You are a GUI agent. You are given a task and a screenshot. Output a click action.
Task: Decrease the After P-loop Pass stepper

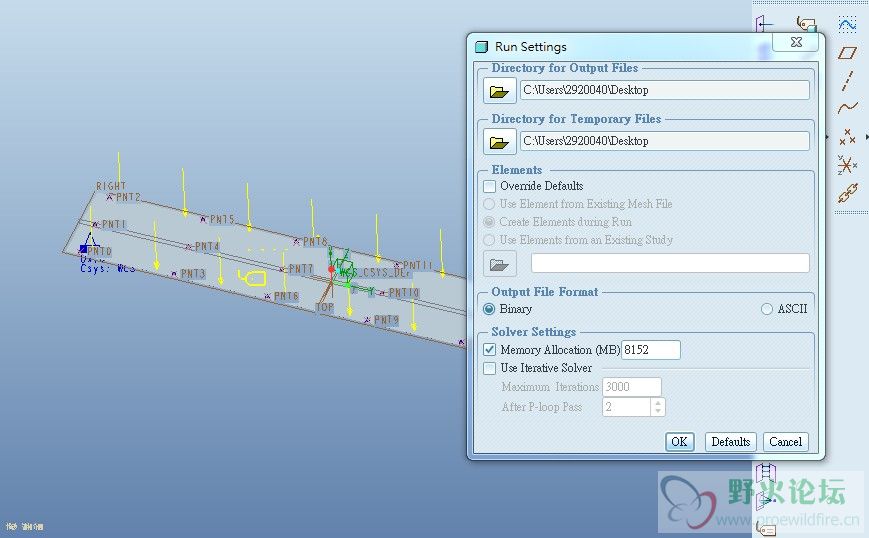(658, 412)
